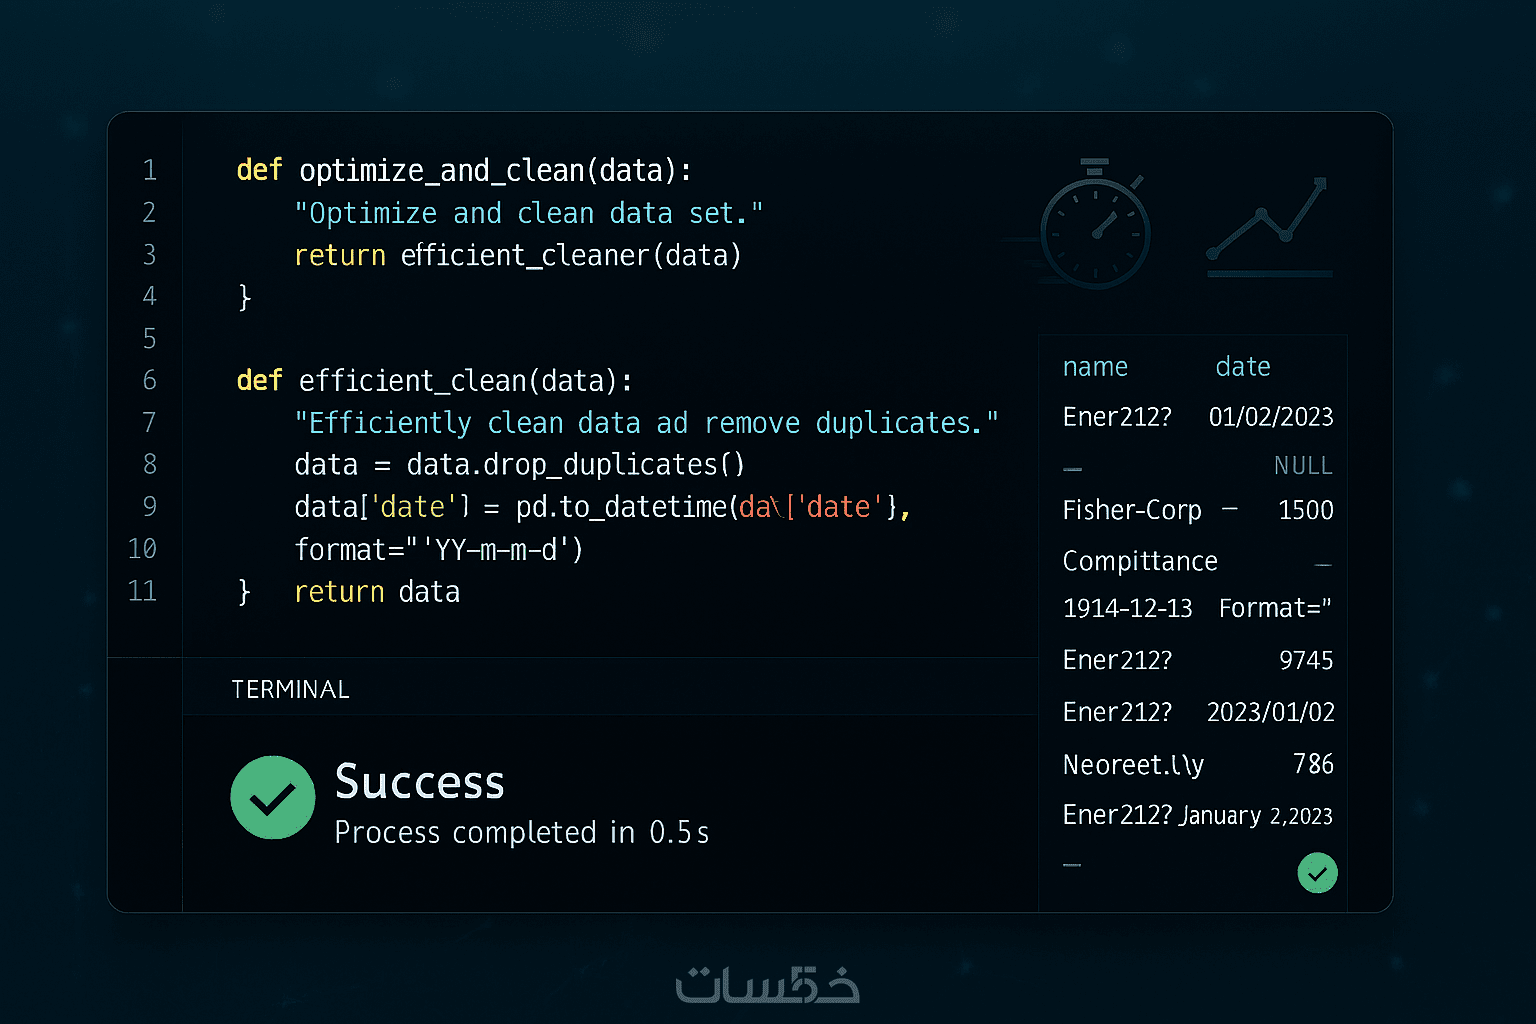The height and width of the screenshot is (1024, 1536).
Task: Open the TERMINAL panel tab
Action: (290, 689)
